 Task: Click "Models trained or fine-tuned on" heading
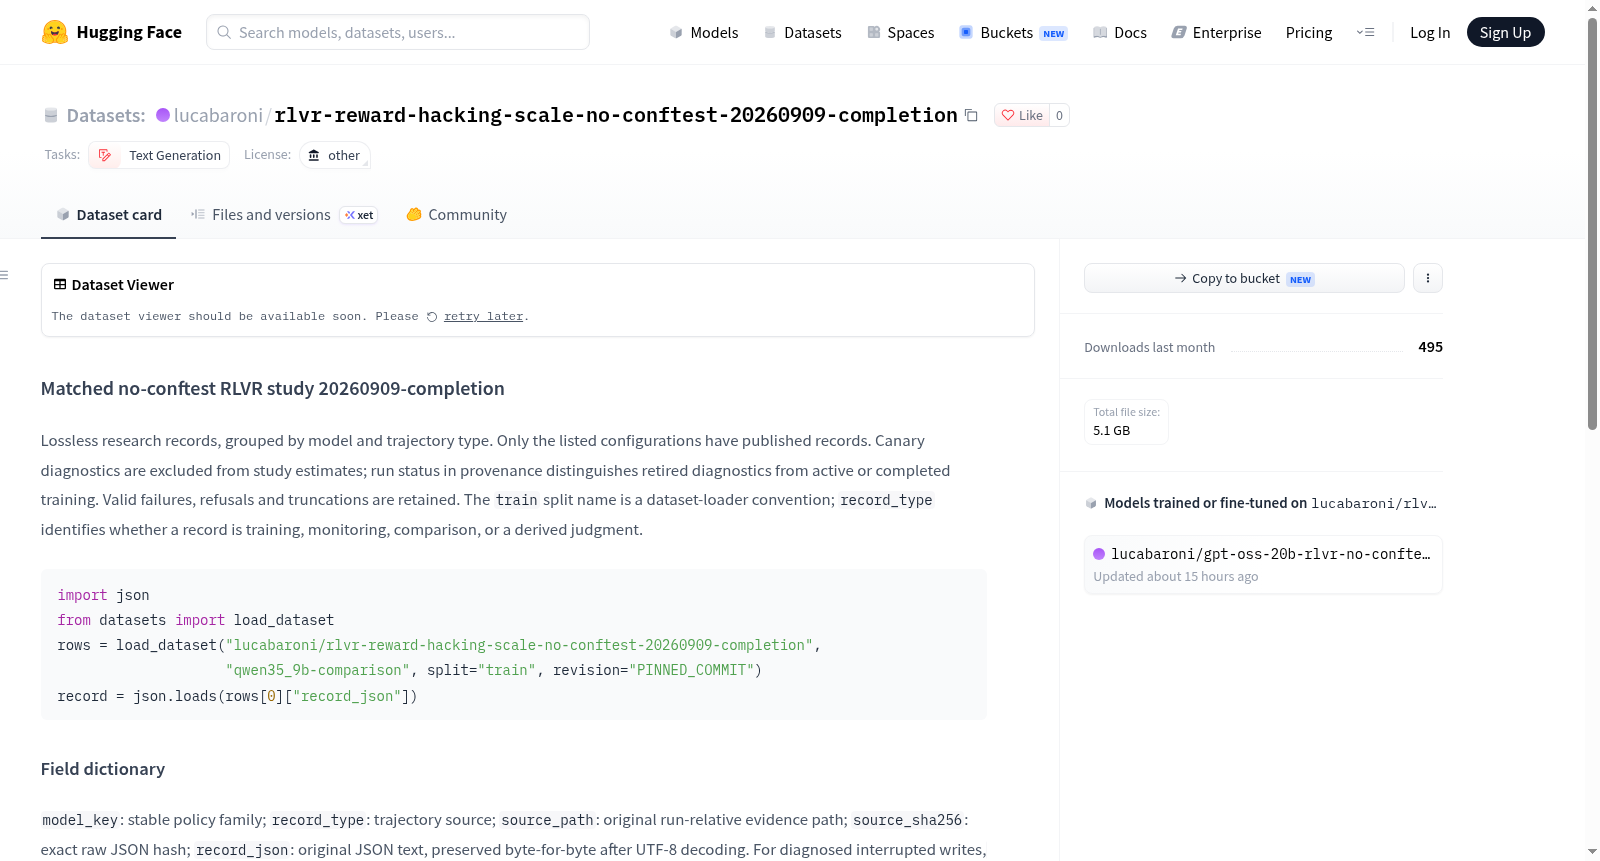[x=1205, y=503]
